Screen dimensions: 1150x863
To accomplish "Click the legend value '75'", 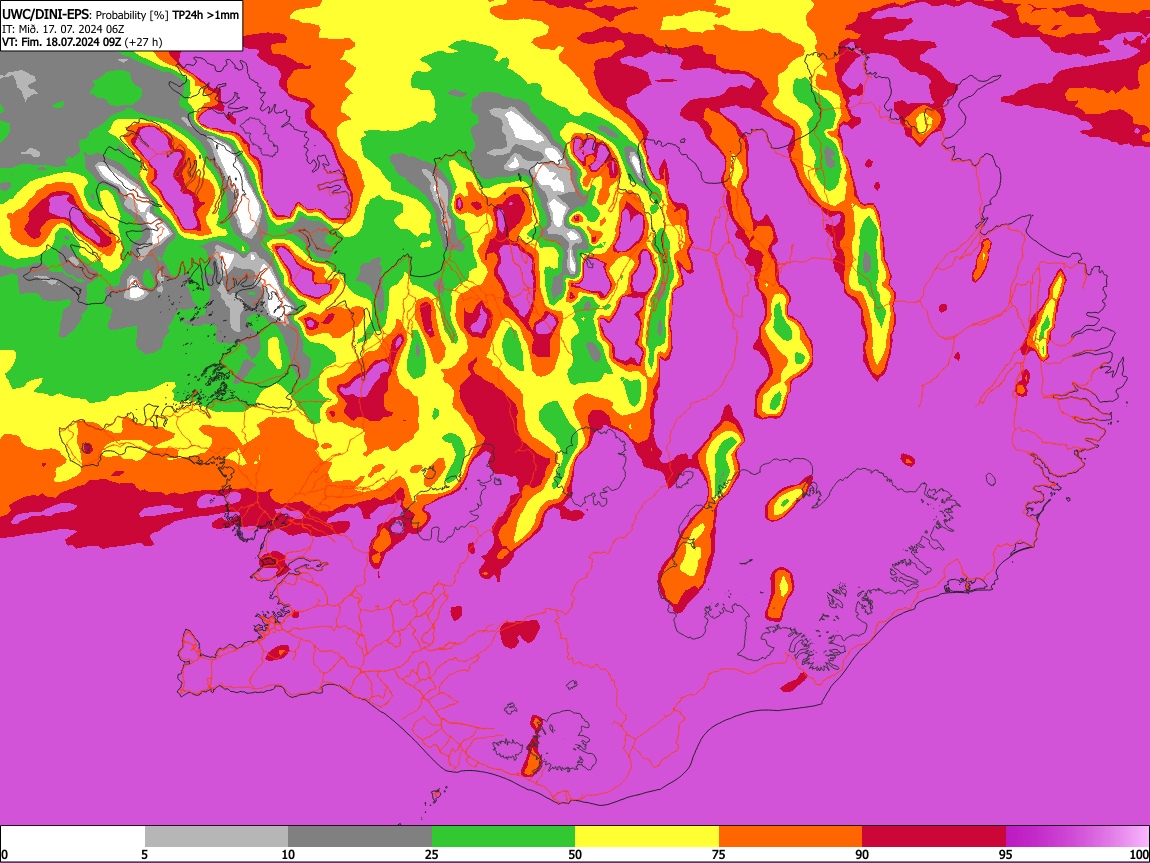I will pos(719,855).
